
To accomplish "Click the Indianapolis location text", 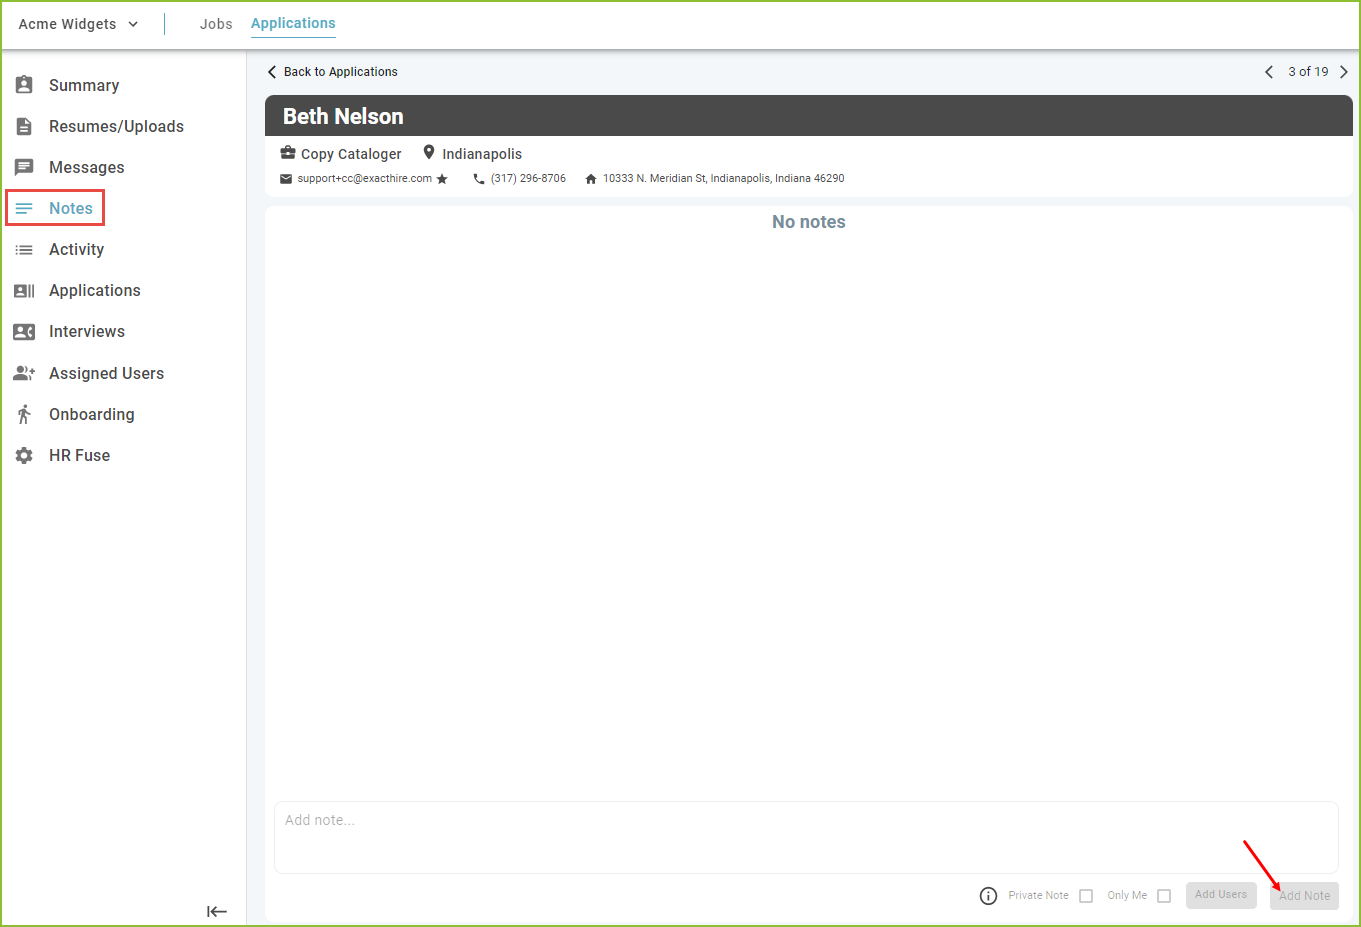I will (x=482, y=154).
